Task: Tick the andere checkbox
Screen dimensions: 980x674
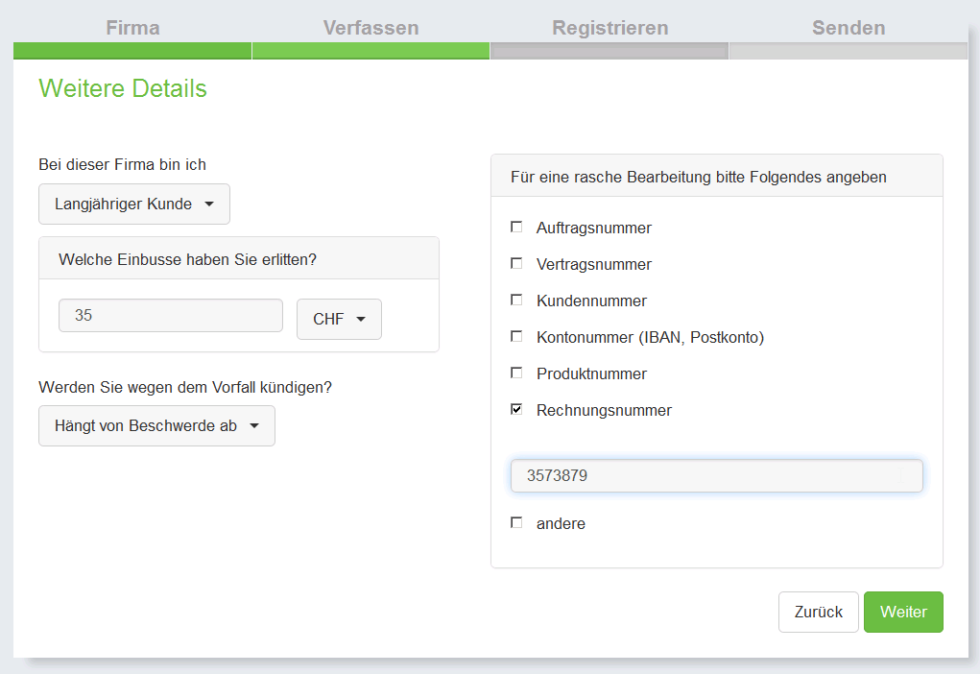Action: coord(516,523)
